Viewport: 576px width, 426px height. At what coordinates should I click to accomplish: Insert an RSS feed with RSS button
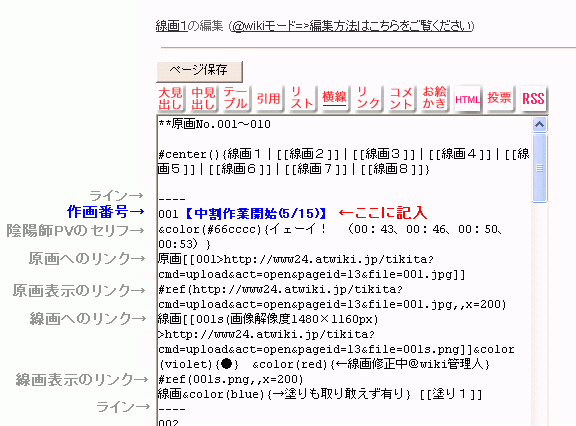click(x=533, y=98)
